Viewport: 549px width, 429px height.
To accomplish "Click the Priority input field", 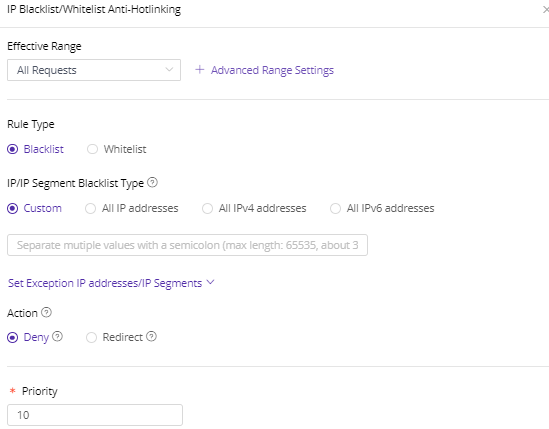I will click(x=95, y=415).
